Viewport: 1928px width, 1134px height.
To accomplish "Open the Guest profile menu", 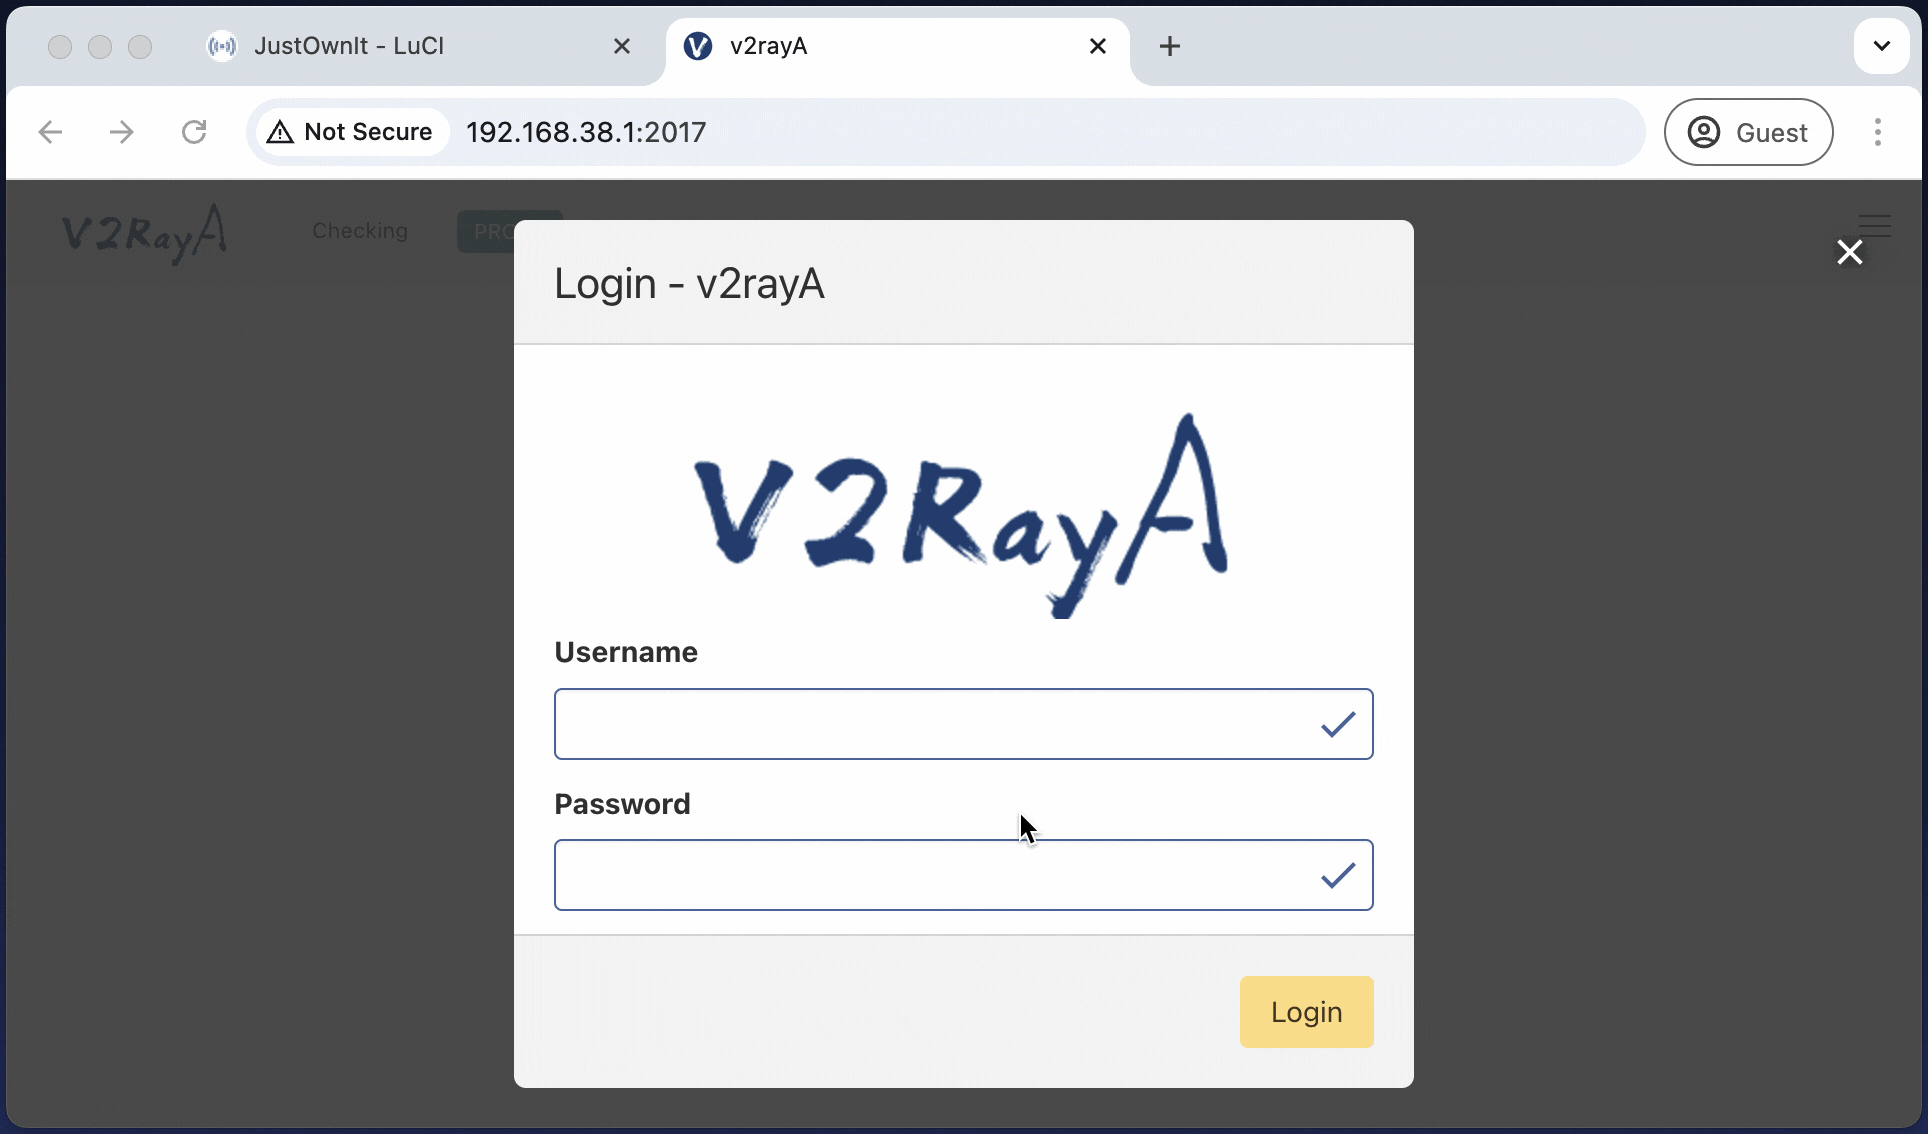I will coord(1748,132).
